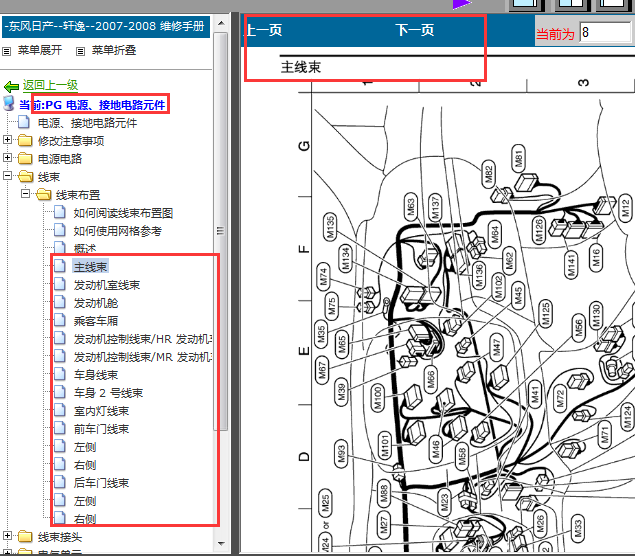Click the 主线束 page heading text

301,67
